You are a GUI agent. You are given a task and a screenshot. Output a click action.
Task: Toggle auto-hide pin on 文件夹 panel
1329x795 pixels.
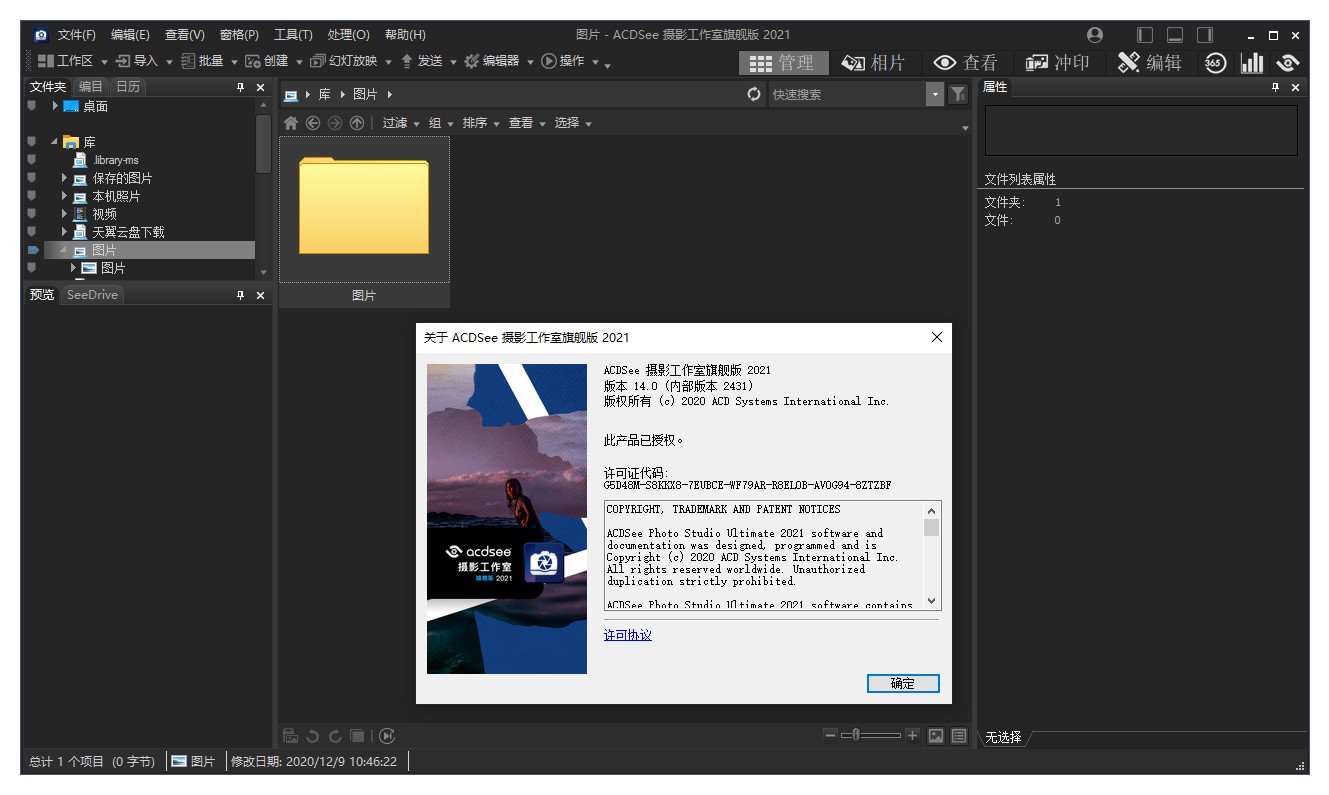[x=241, y=86]
